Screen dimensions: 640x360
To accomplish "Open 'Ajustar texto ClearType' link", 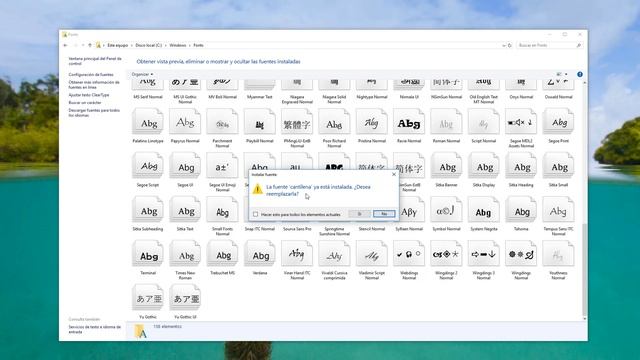I will (x=89, y=95).
